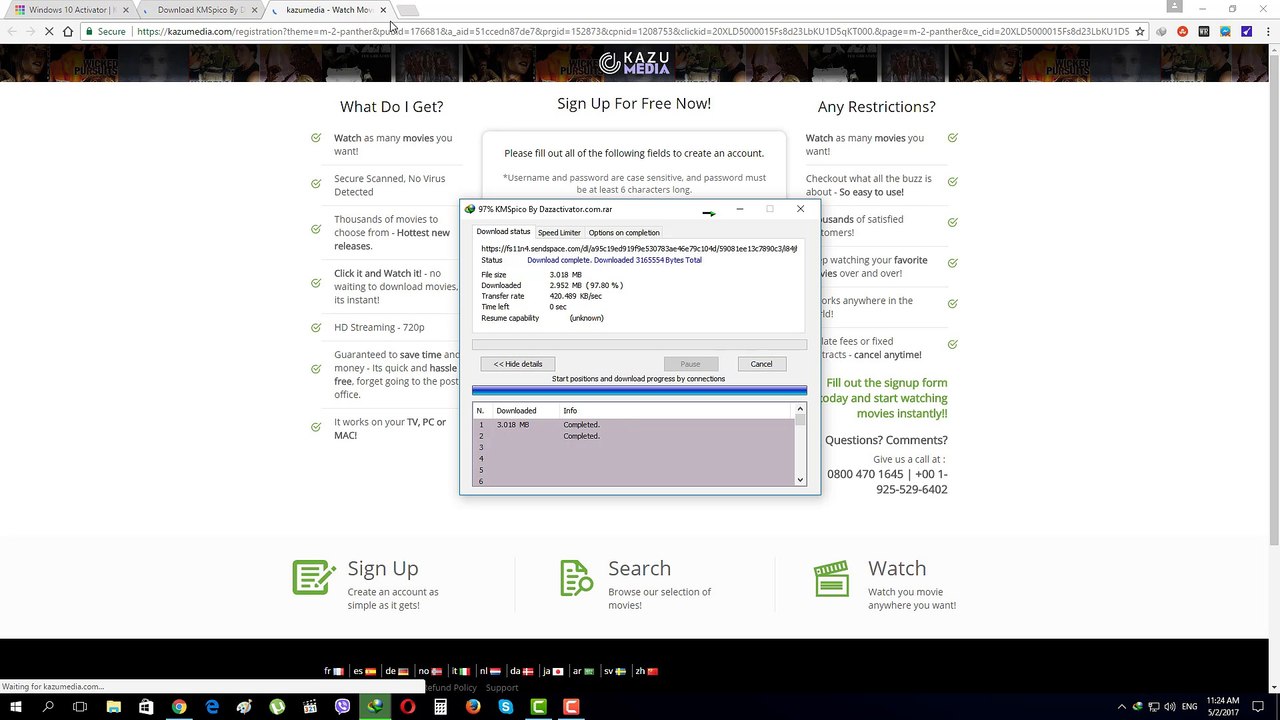The width and height of the screenshot is (1280, 720).
Task: Show hidden system tray icons
Action: click(x=1121, y=707)
